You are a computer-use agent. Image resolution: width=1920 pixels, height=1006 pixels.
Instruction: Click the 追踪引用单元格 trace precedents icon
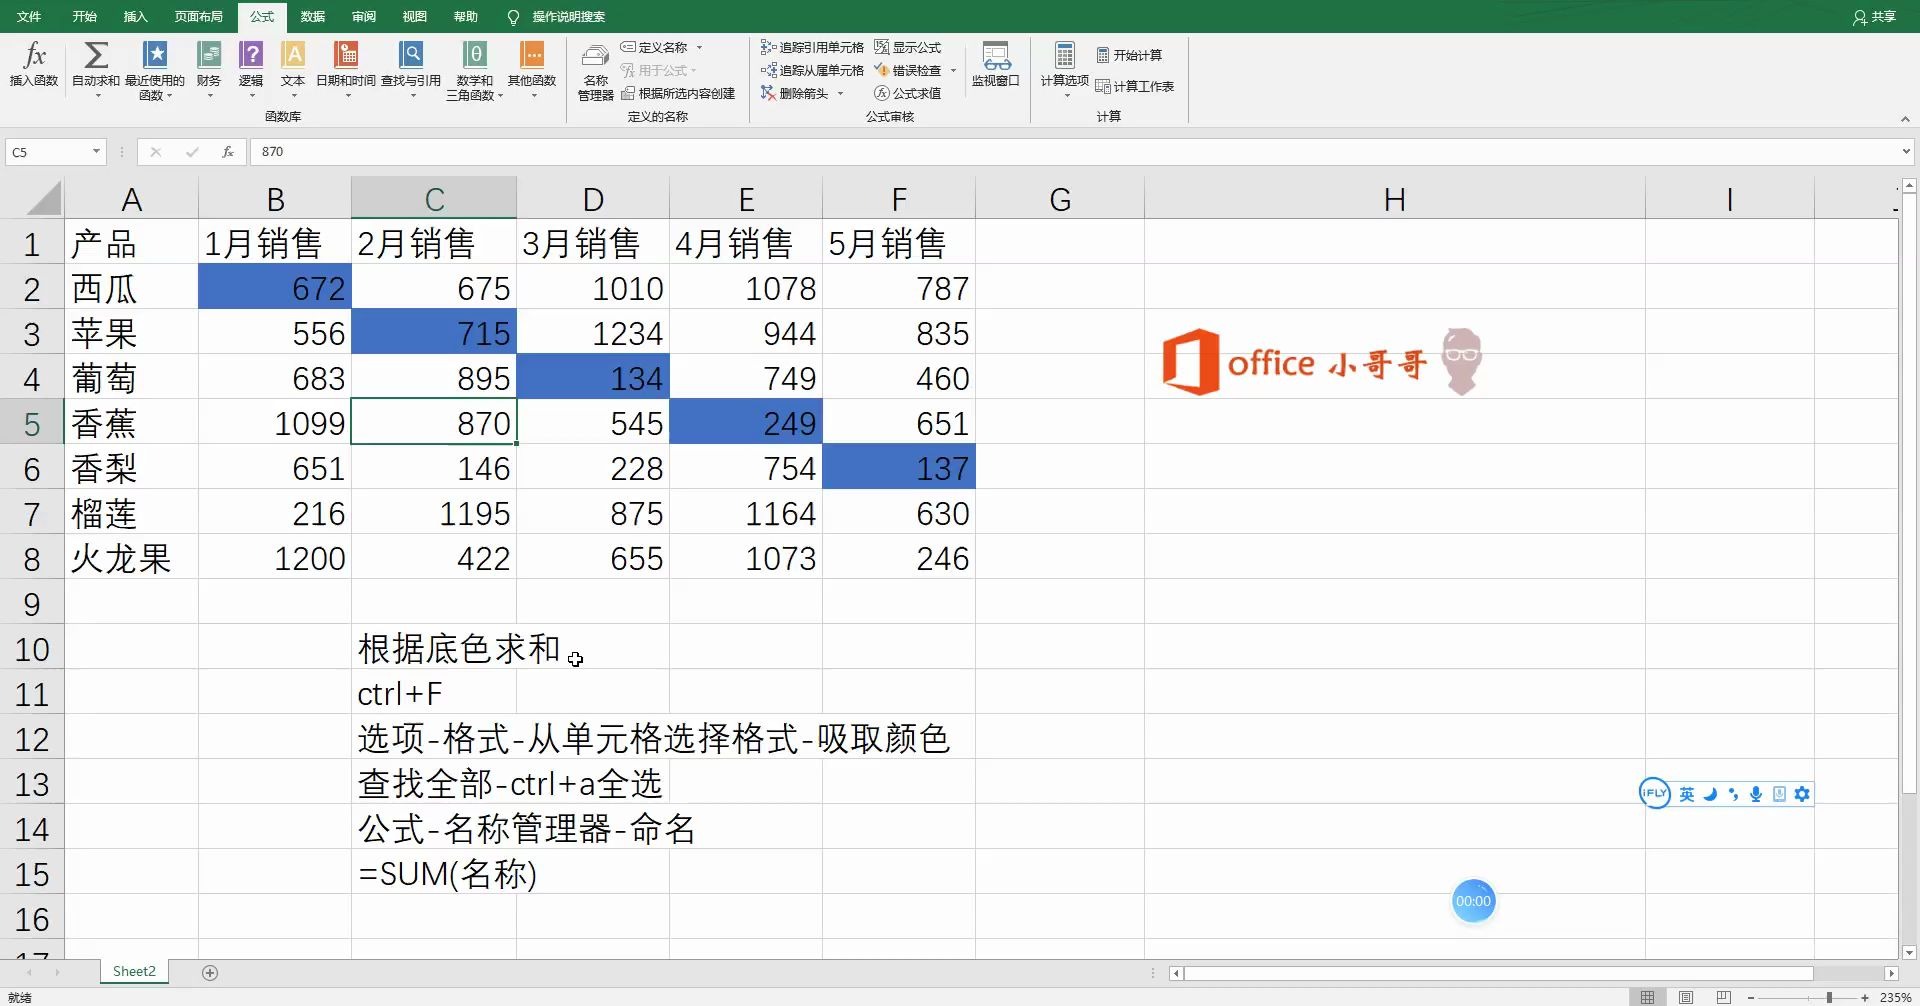(813, 46)
